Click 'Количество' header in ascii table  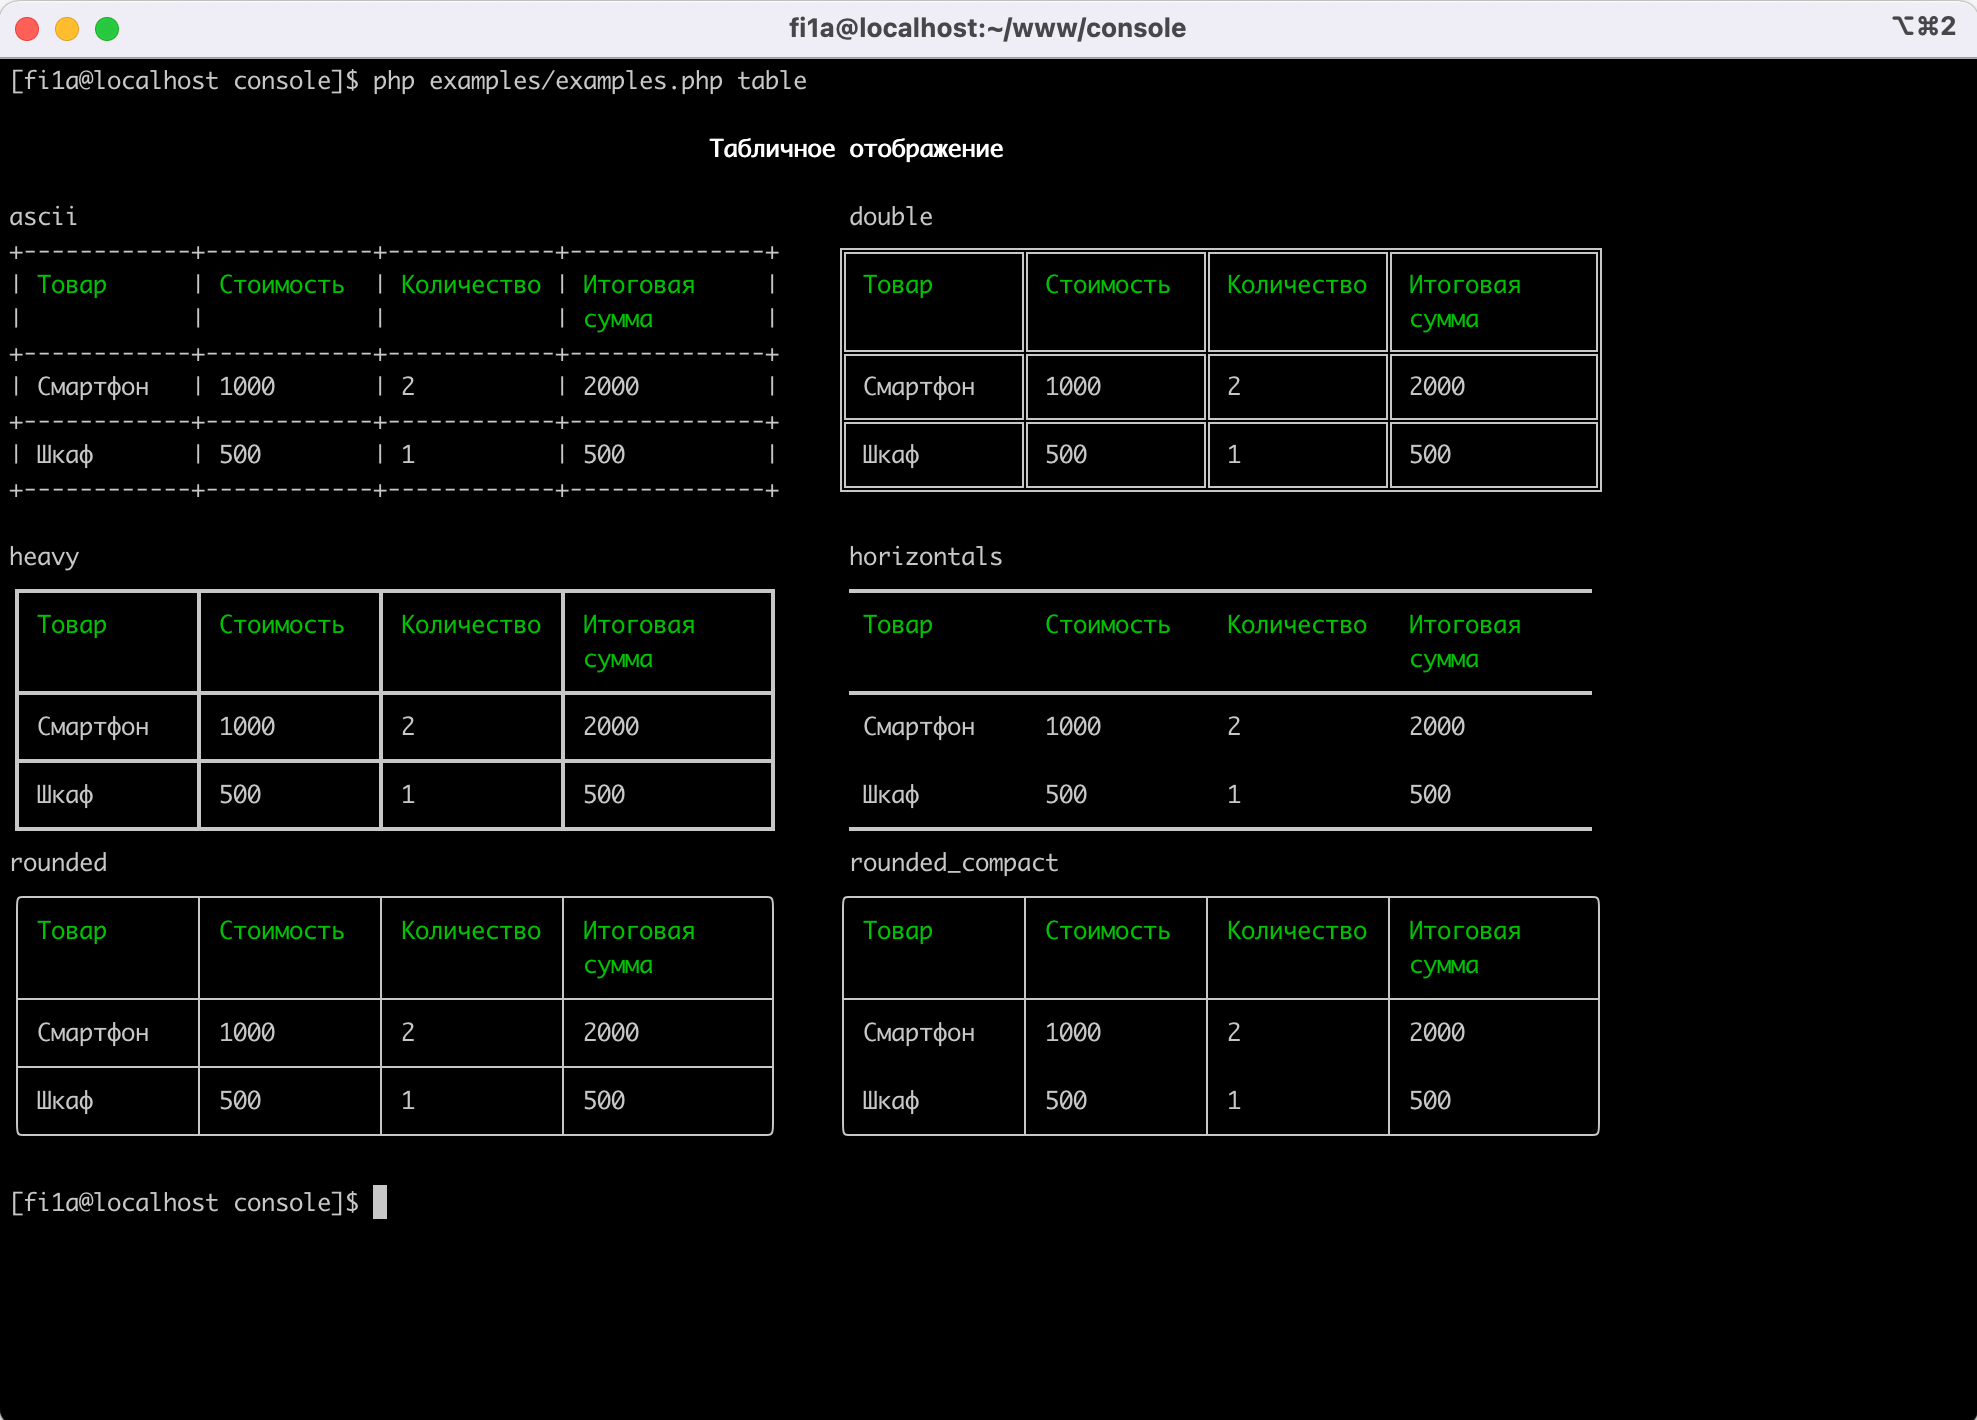(471, 285)
